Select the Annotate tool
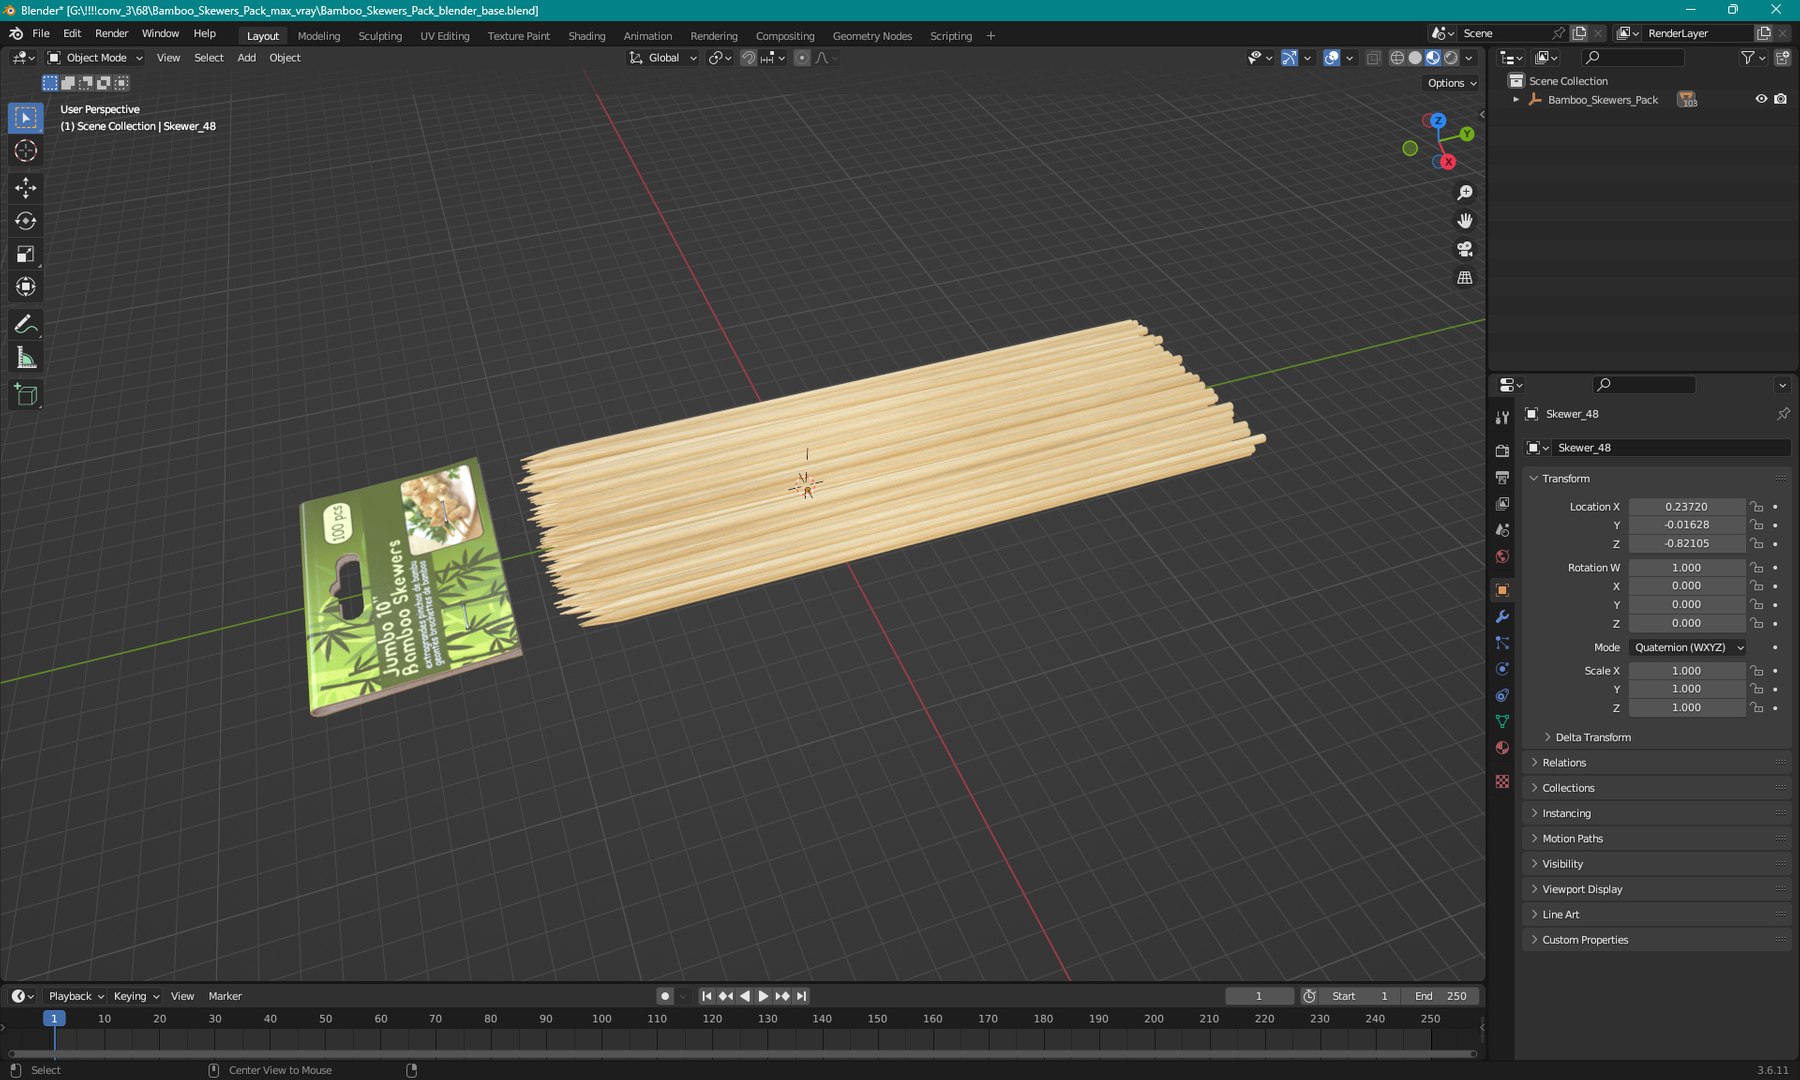Image resolution: width=1800 pixels, height=1080 pixels. [x=26, y=325]
